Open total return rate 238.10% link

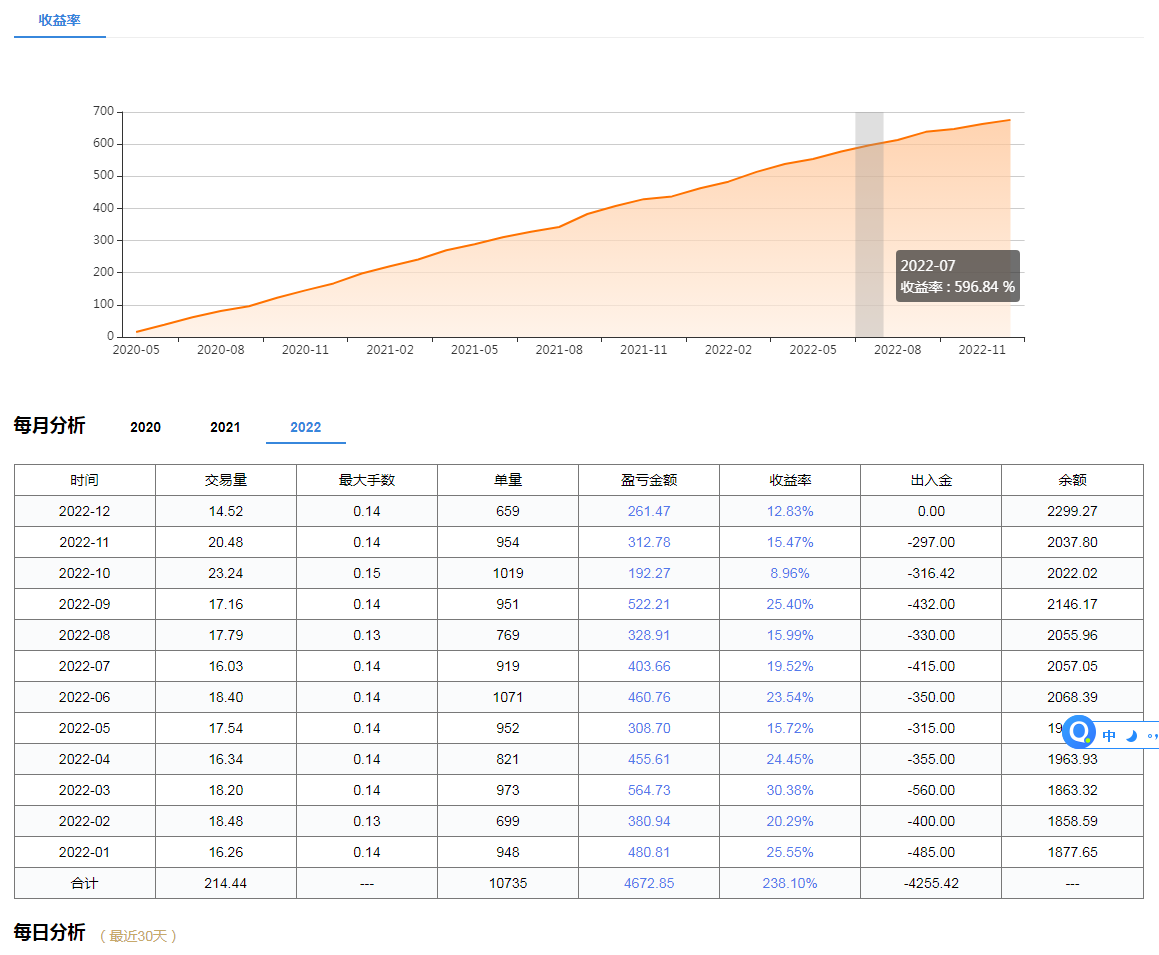(790, 884)
